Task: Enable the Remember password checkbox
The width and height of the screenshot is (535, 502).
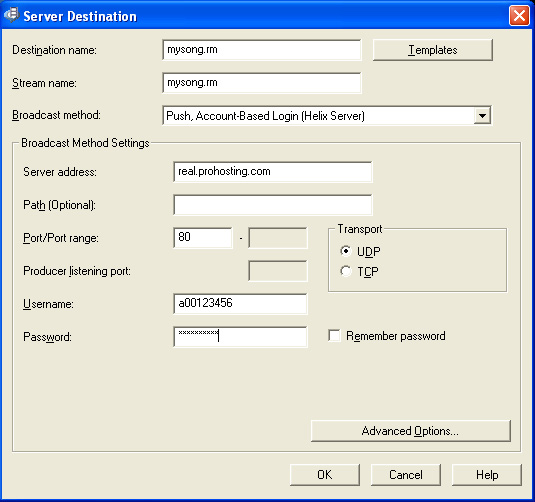Action: [334, 335]
